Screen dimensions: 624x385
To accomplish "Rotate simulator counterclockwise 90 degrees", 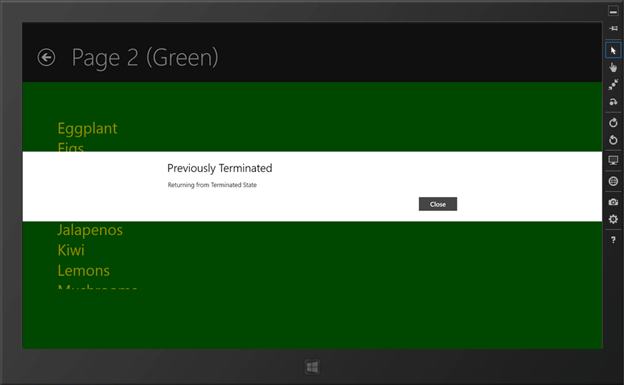I will 613,140.
